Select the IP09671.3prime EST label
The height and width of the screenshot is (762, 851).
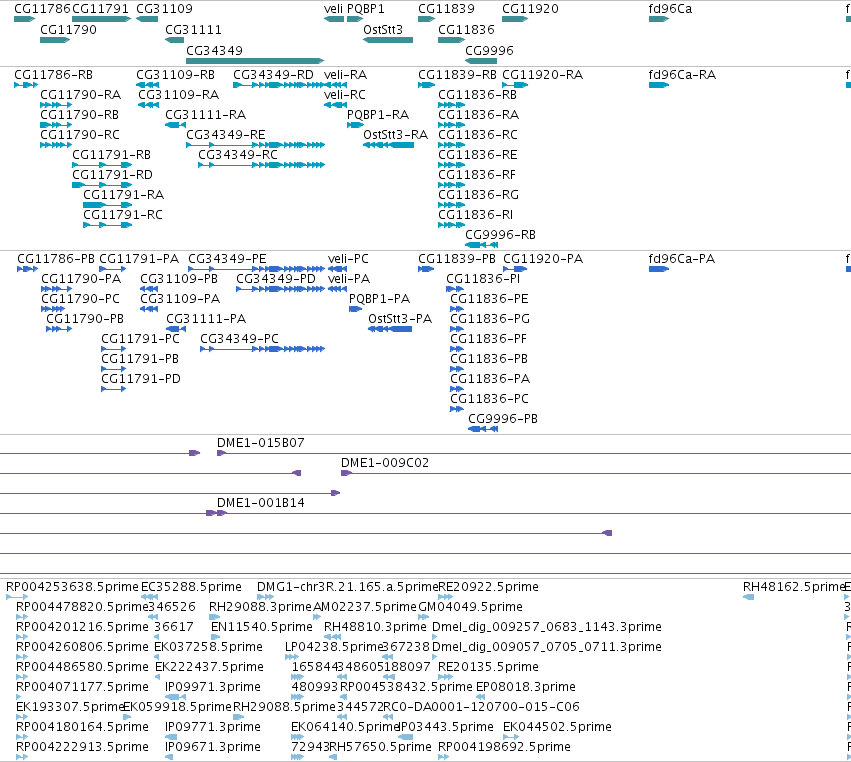pyautogui.click(x=213, y=747)
